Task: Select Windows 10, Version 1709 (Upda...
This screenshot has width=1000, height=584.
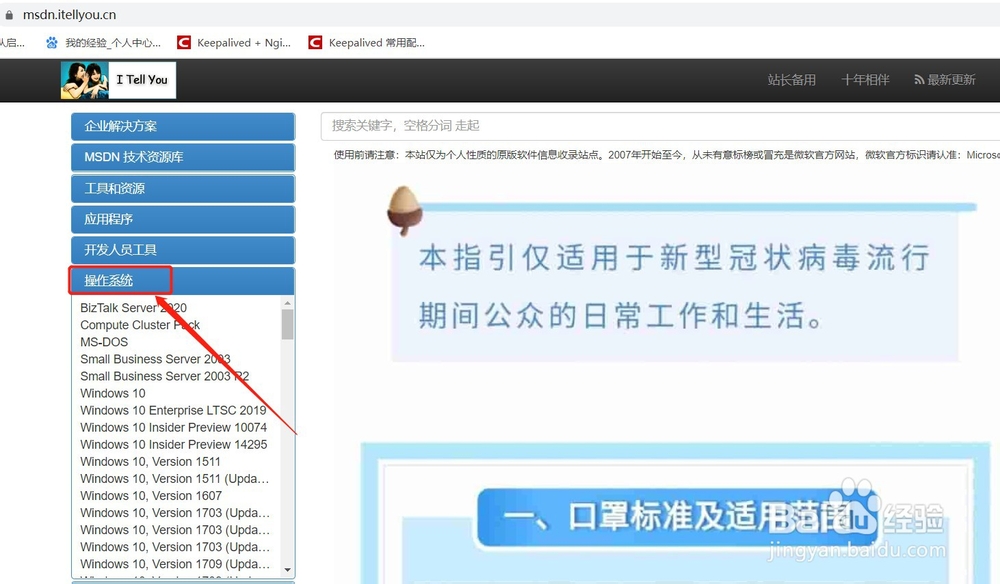Action: tap(175, 564)
